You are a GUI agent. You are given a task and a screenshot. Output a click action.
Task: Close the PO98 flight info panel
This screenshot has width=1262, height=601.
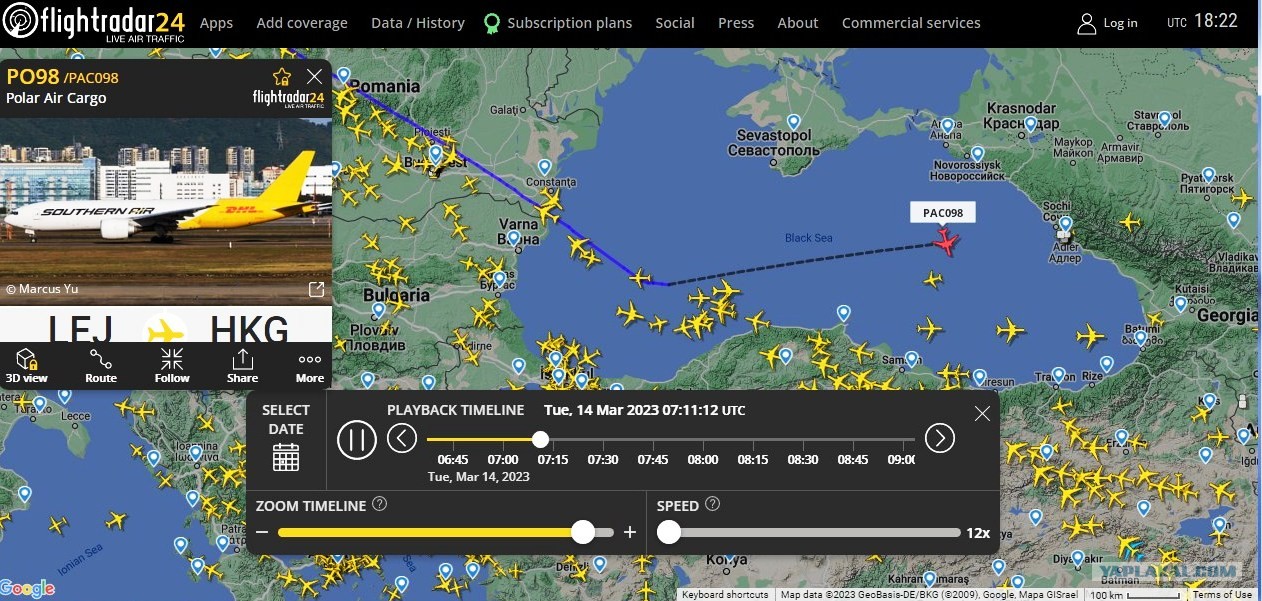(314, 76)
